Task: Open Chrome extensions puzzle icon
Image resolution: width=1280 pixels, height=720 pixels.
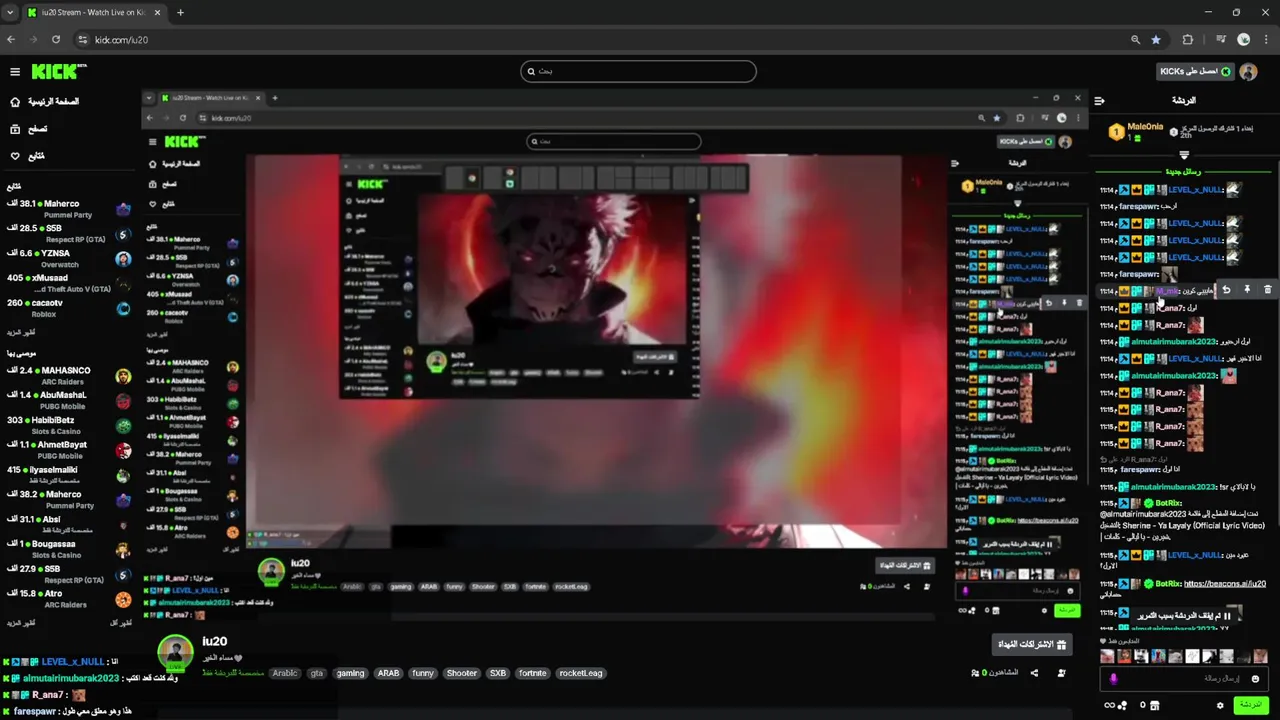Action: 1188,39
